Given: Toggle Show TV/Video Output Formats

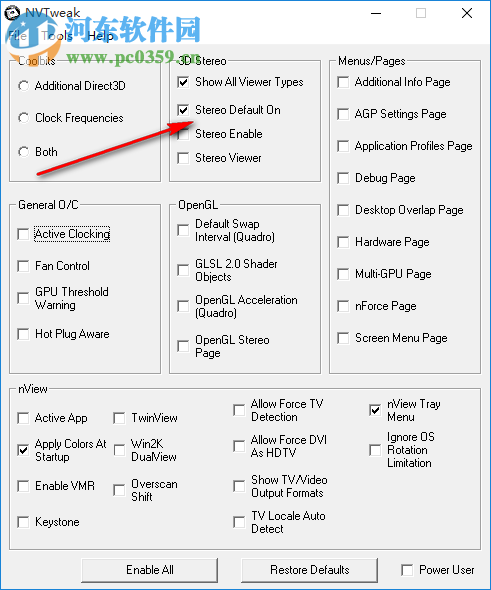Looking at the screenshot, I should coord(239,486).
